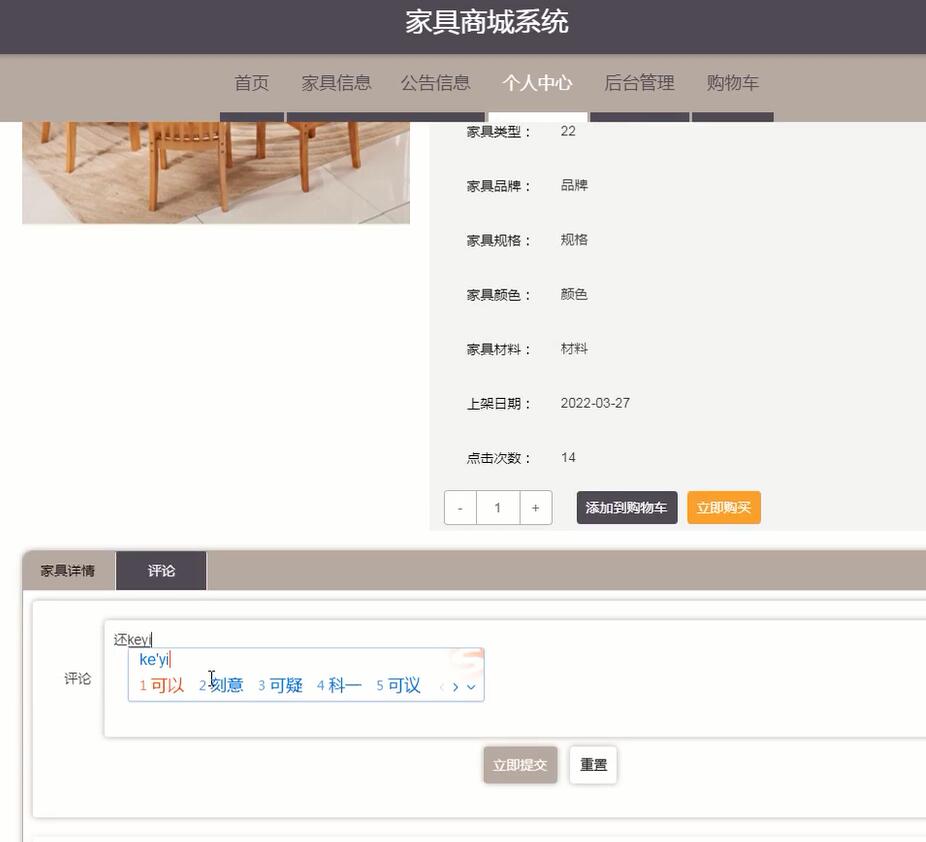Open the 购物车 shopping cart
Screen dimensions: 926x842
[733, 83]
